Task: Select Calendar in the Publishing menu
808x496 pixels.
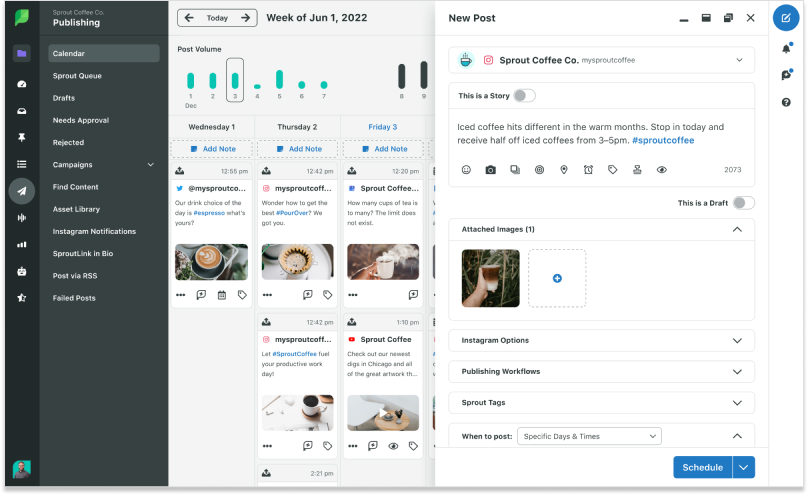Action: [104, 54]
